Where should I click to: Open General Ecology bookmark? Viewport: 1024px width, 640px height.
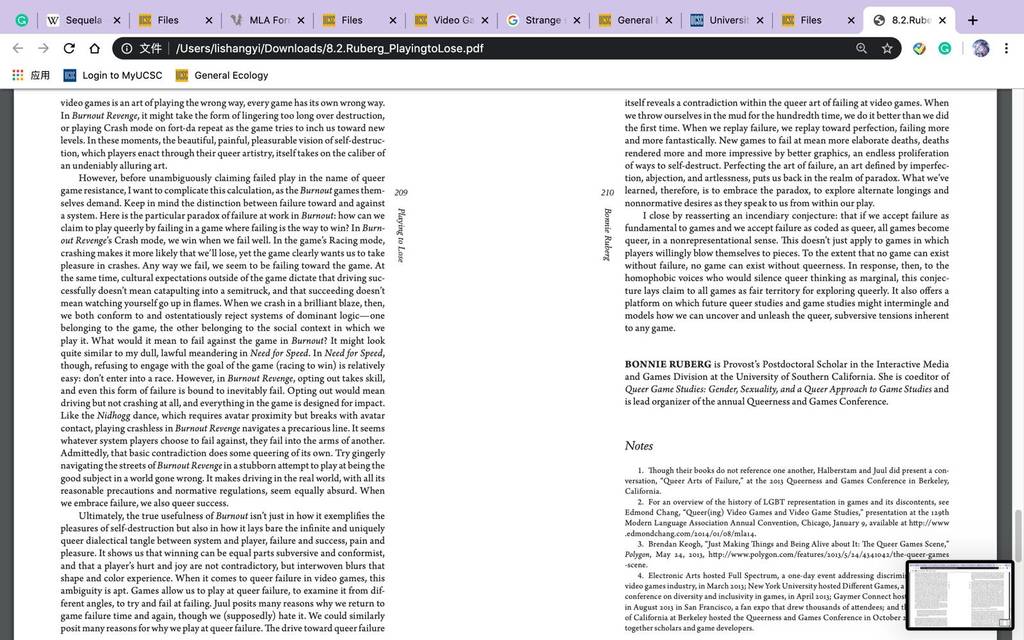tap(222, 75)
